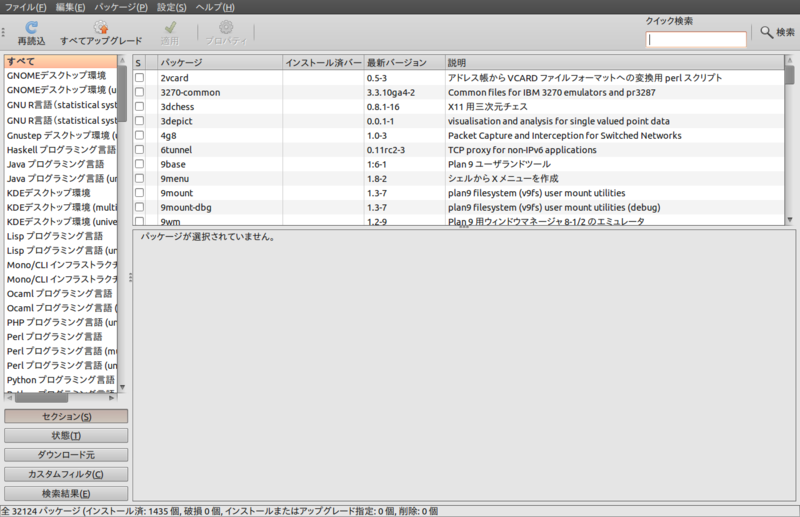Click the section list vertical scrollbar thumb
Image resolution: width=800 pixels, height=517 pixels.
coord(122,93)
